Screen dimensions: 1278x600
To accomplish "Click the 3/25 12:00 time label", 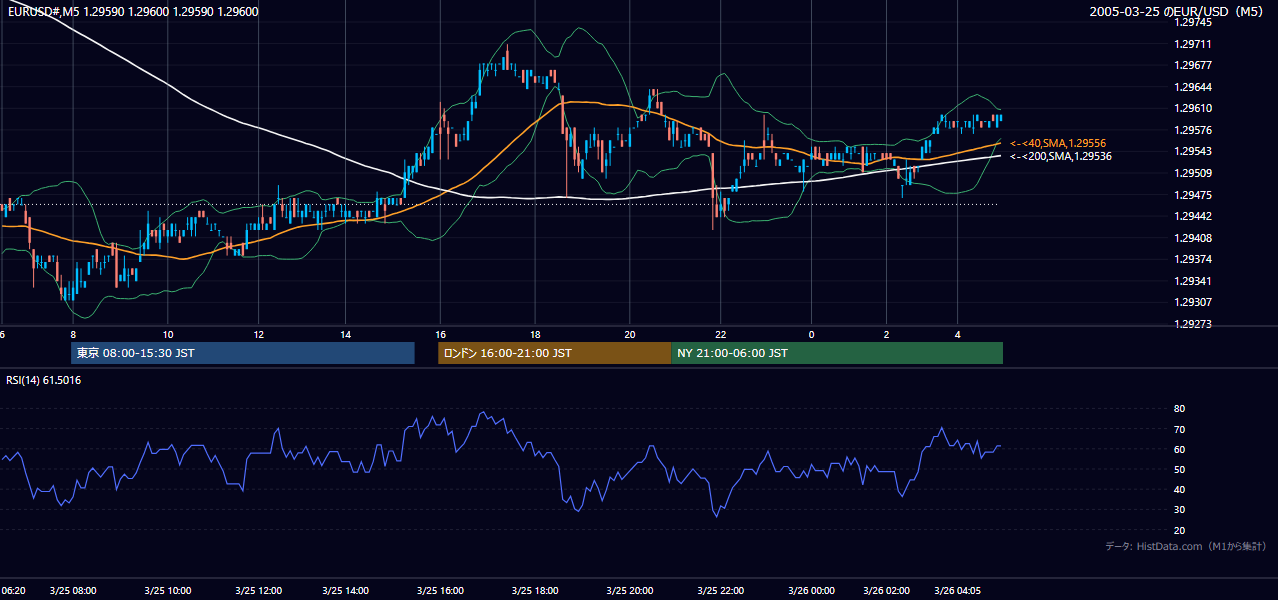I will 260,590.
